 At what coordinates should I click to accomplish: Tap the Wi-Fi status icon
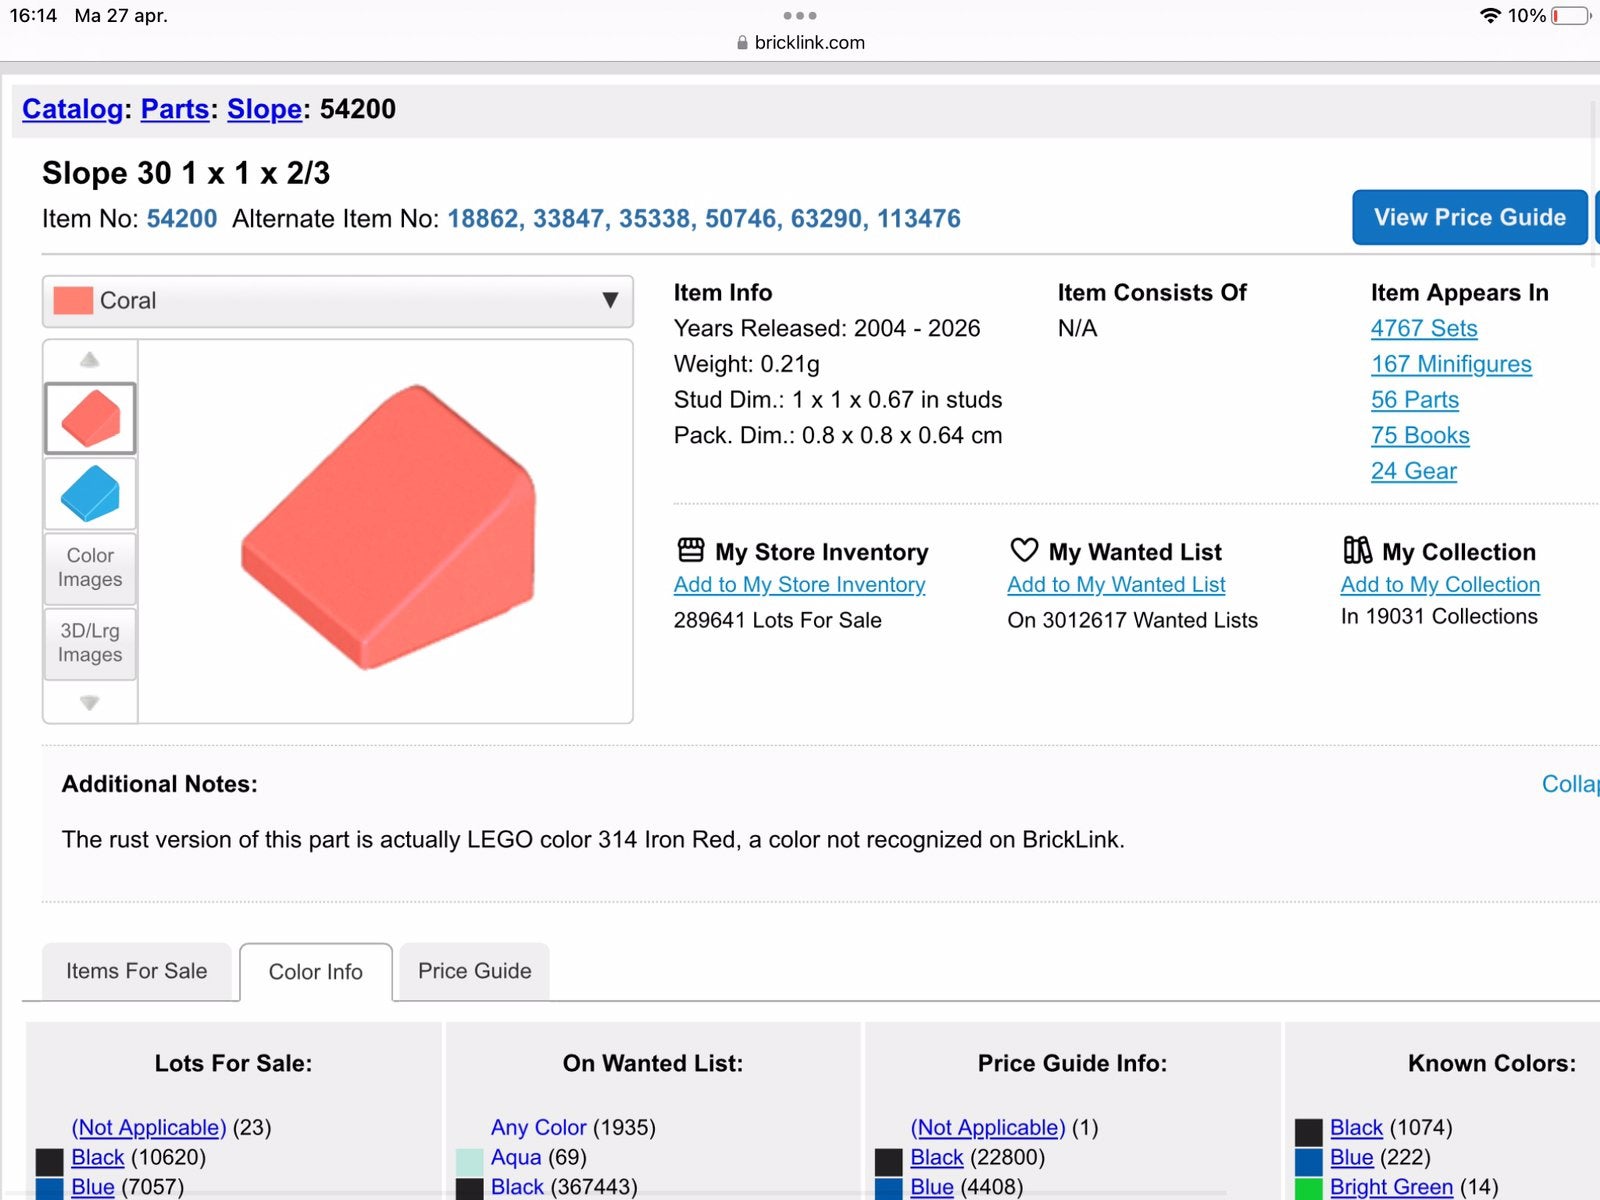(1490, 16)
